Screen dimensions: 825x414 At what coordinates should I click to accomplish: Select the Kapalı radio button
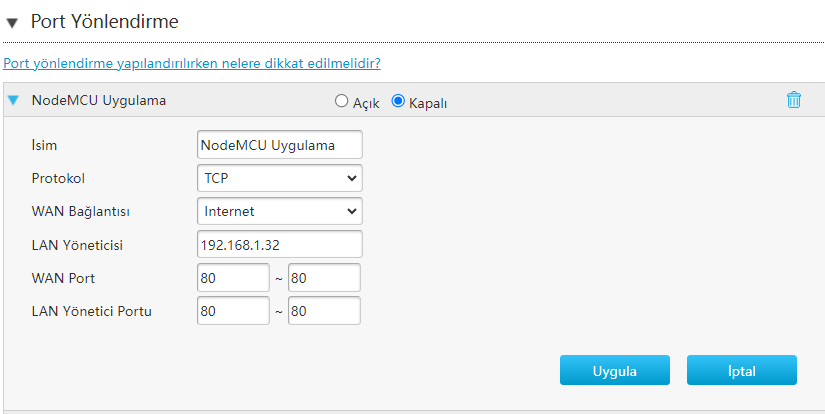398,101
